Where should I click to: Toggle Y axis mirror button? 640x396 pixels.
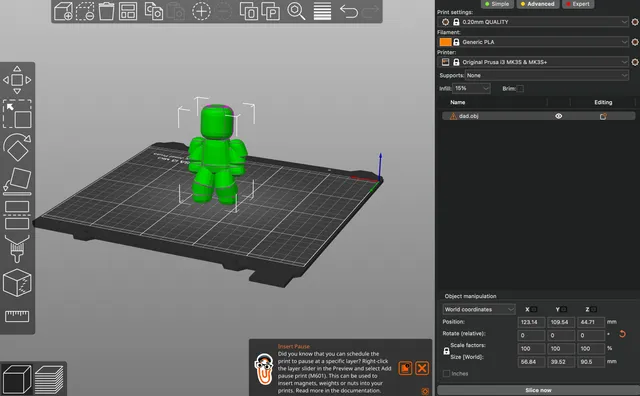pos(564,309)
